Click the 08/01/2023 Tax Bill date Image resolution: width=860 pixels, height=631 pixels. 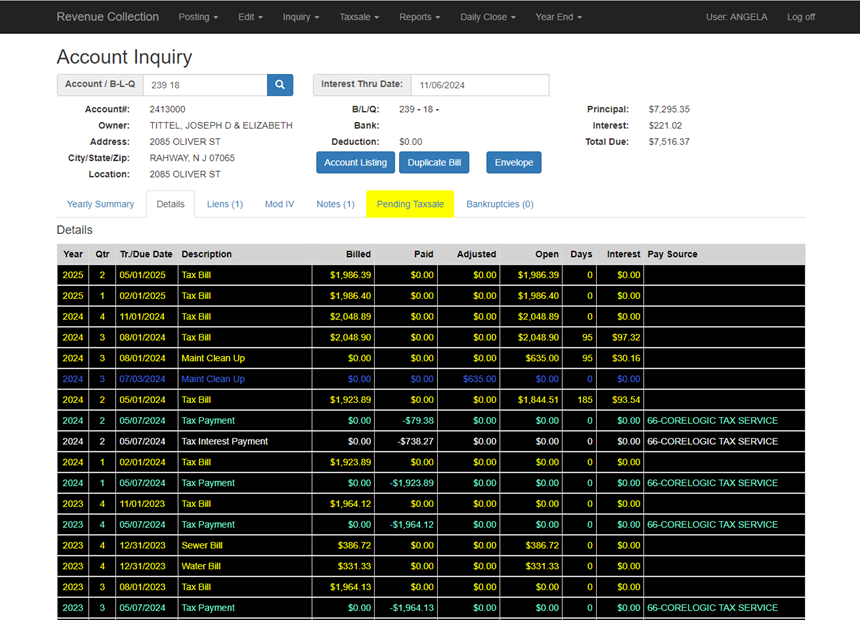143,587
